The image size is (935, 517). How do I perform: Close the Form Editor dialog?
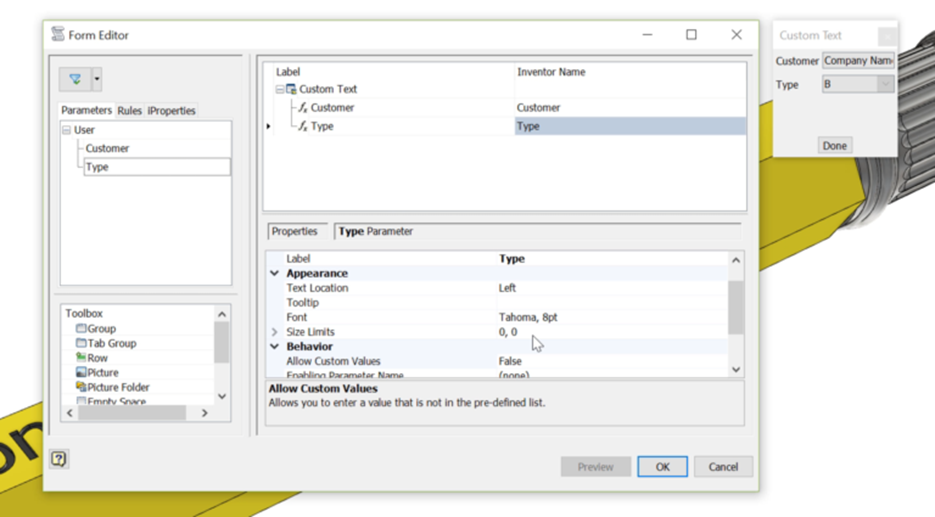[736, 35]
